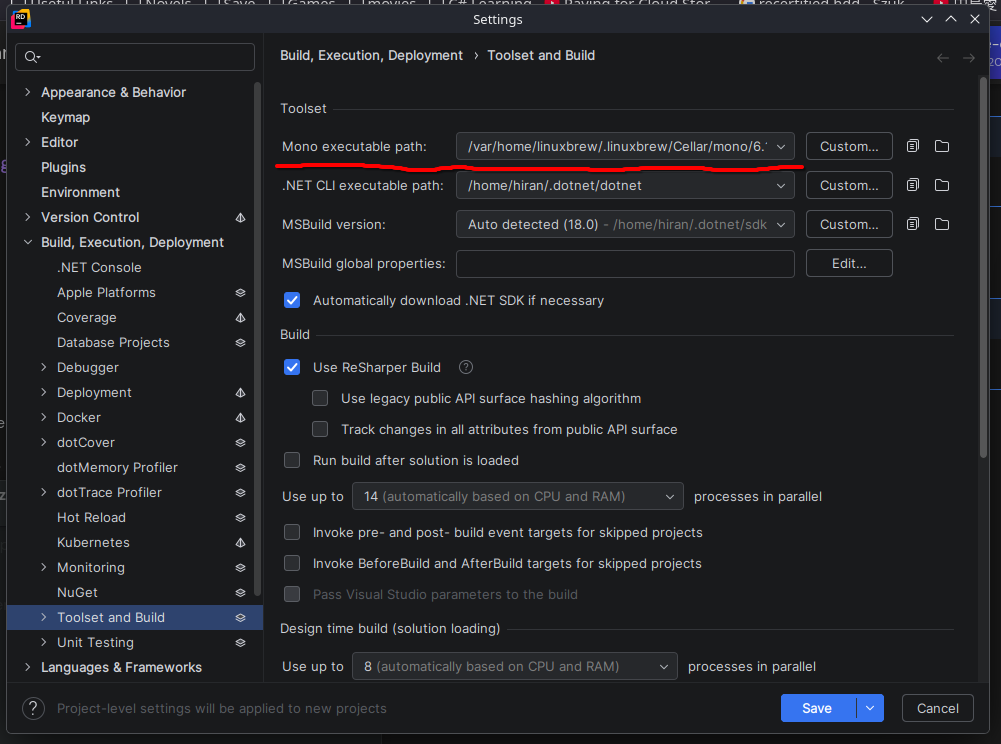Viewport: 1001px width, 744px height.
Task: Expand Appearance & Behavior section
Action: [27, 93]
